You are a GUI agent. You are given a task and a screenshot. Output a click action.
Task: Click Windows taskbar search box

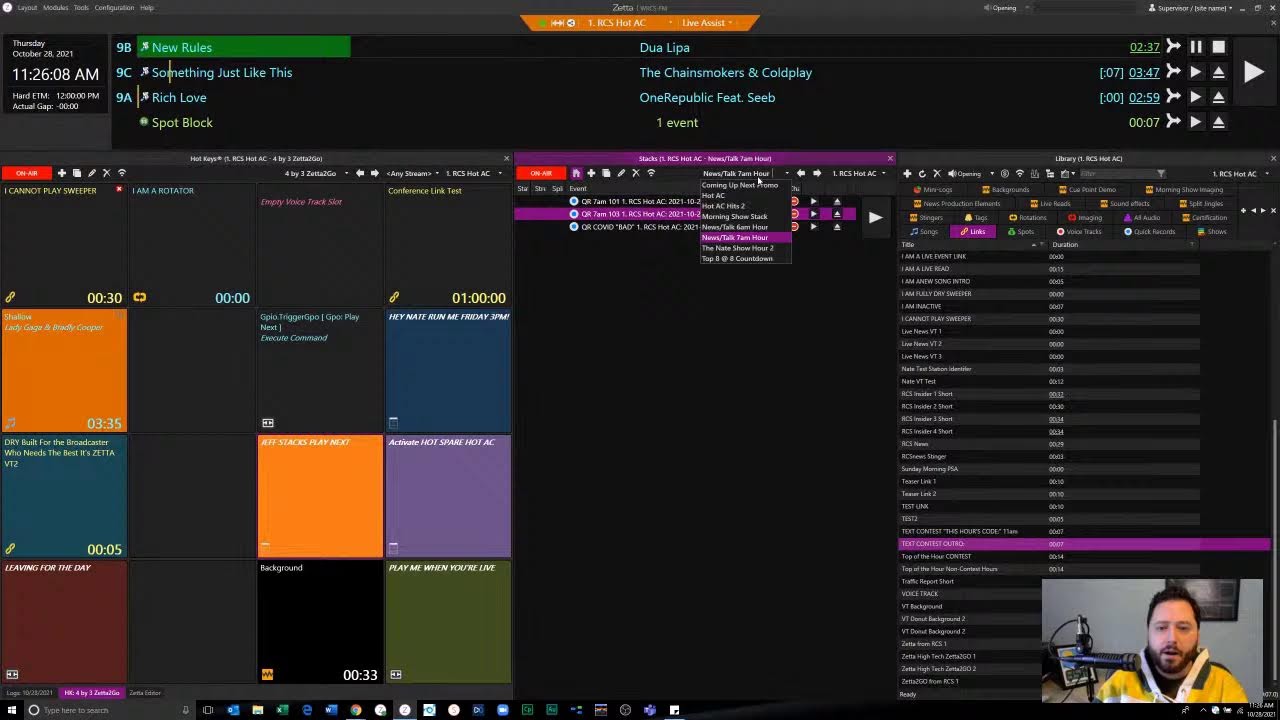point(110,710)
